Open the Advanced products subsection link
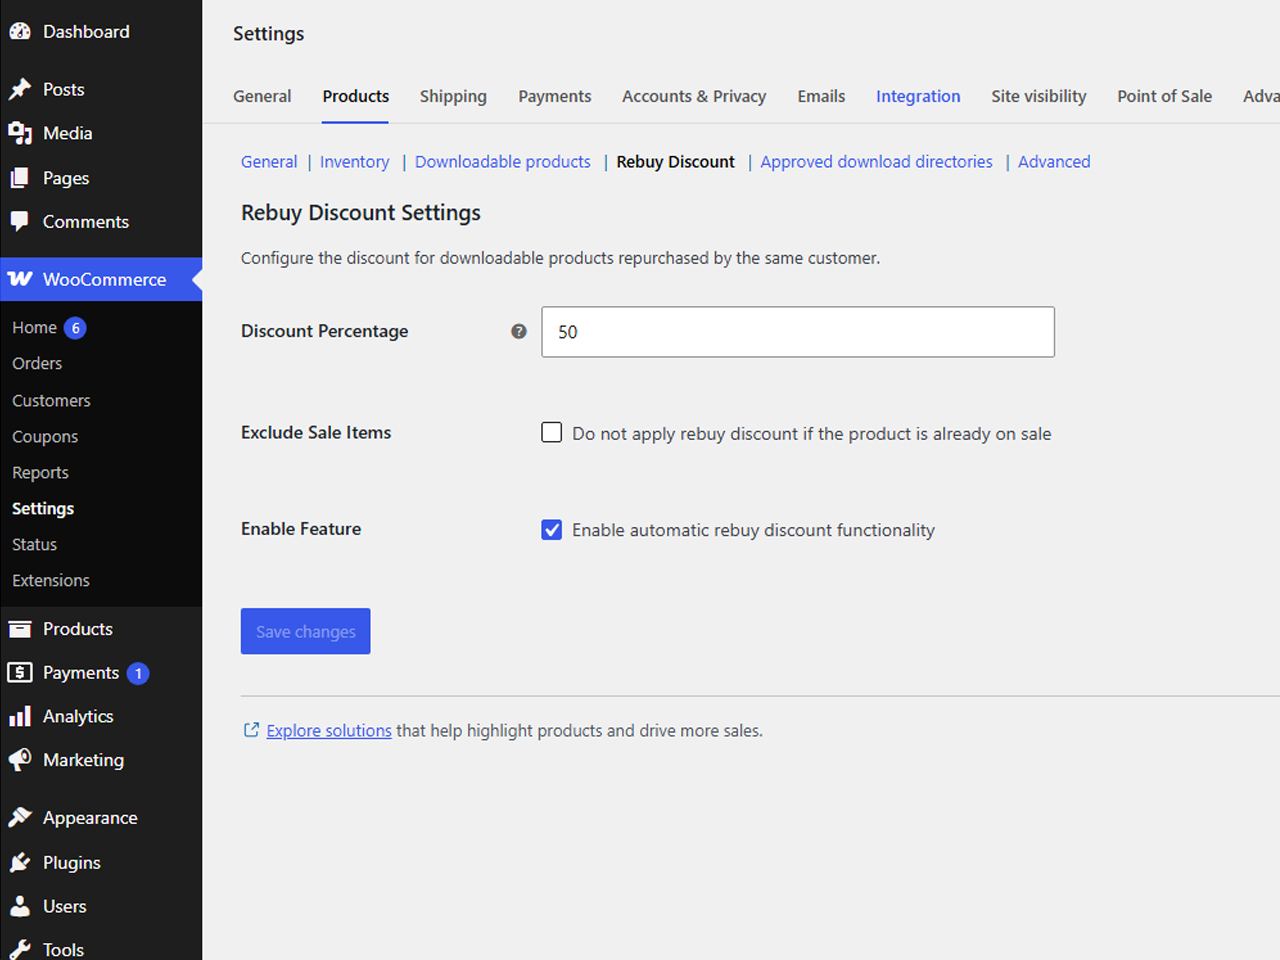This screenshot has width=1280, height=960. click(1054, 162)
